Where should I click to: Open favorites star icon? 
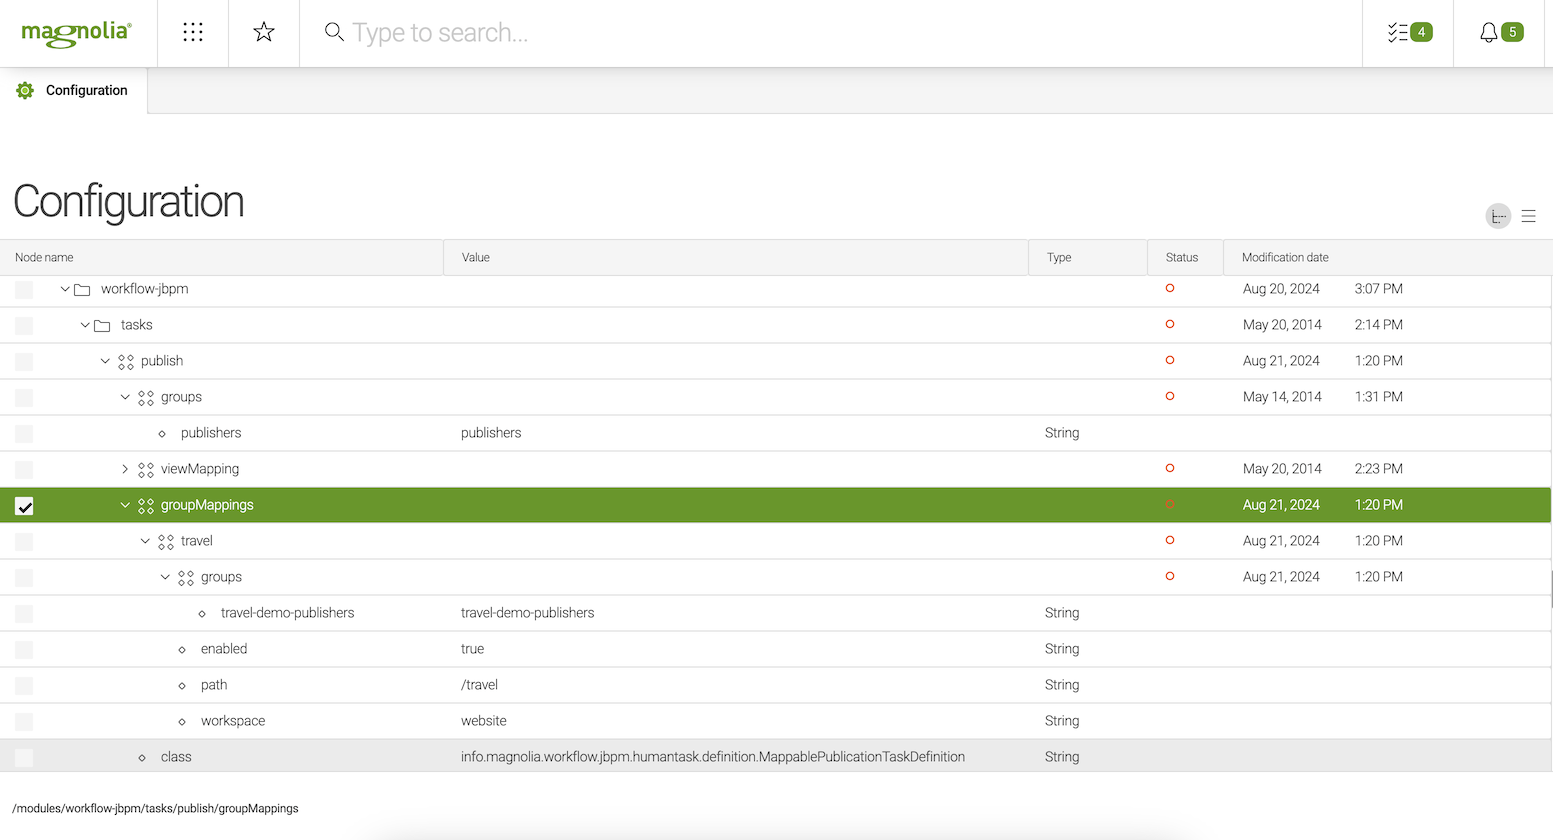coord(264,33)
